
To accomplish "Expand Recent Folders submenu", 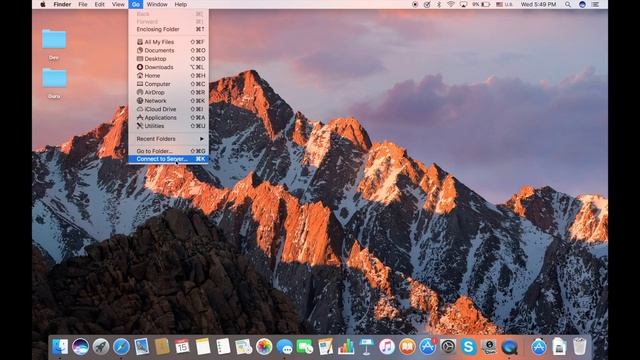I will point(168,139).
